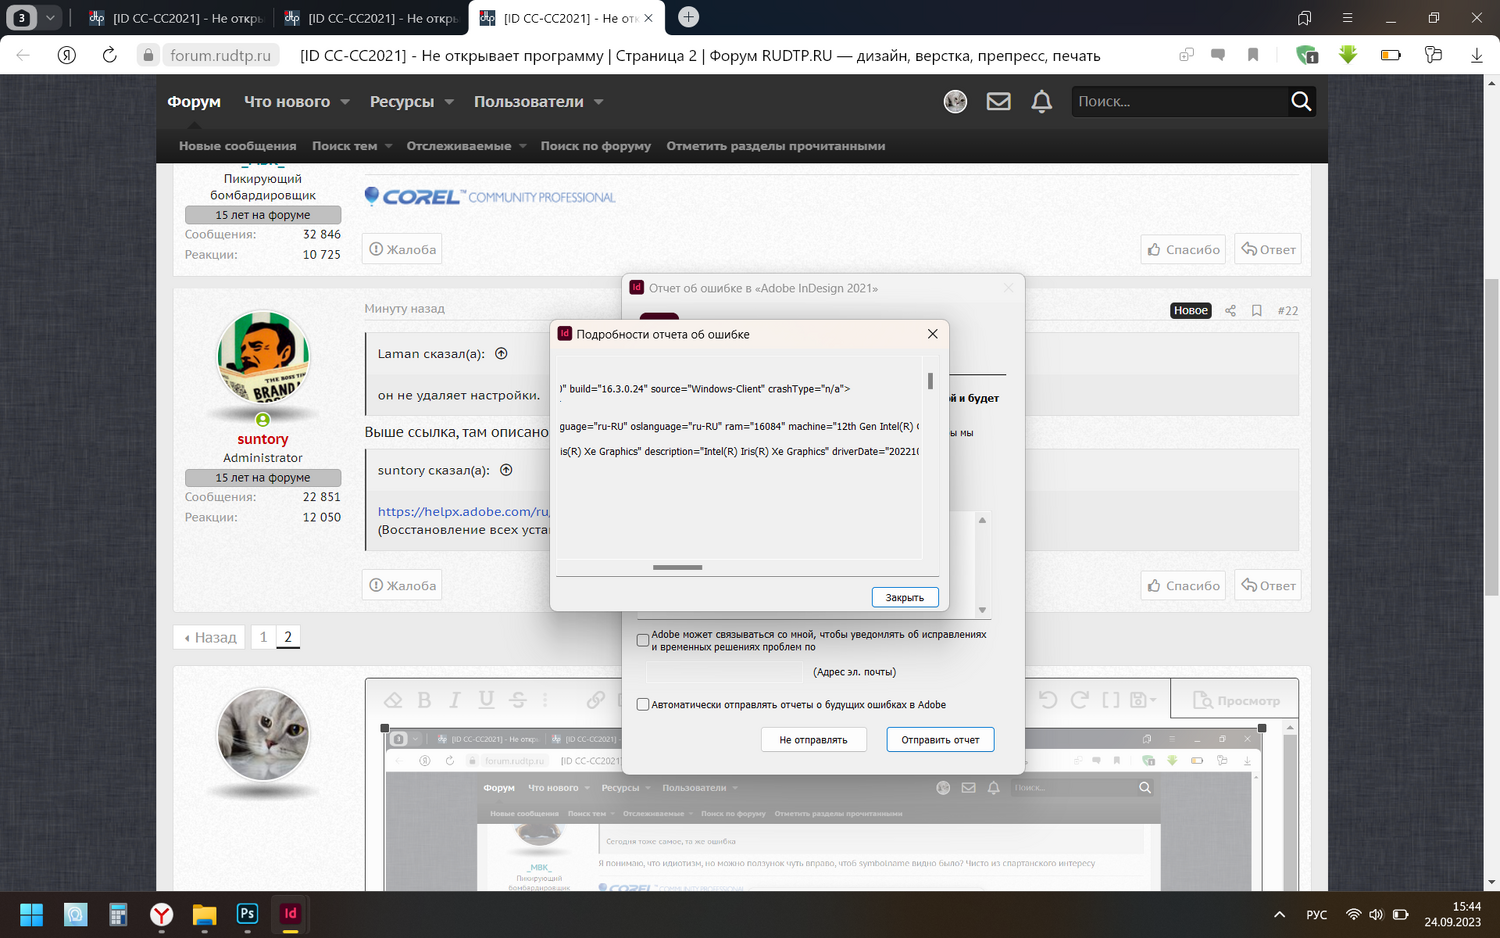The height and width of the screenshot is (938, 1500).
Task: Click the share icon on post #22
Action: [x=1230, y=311]
